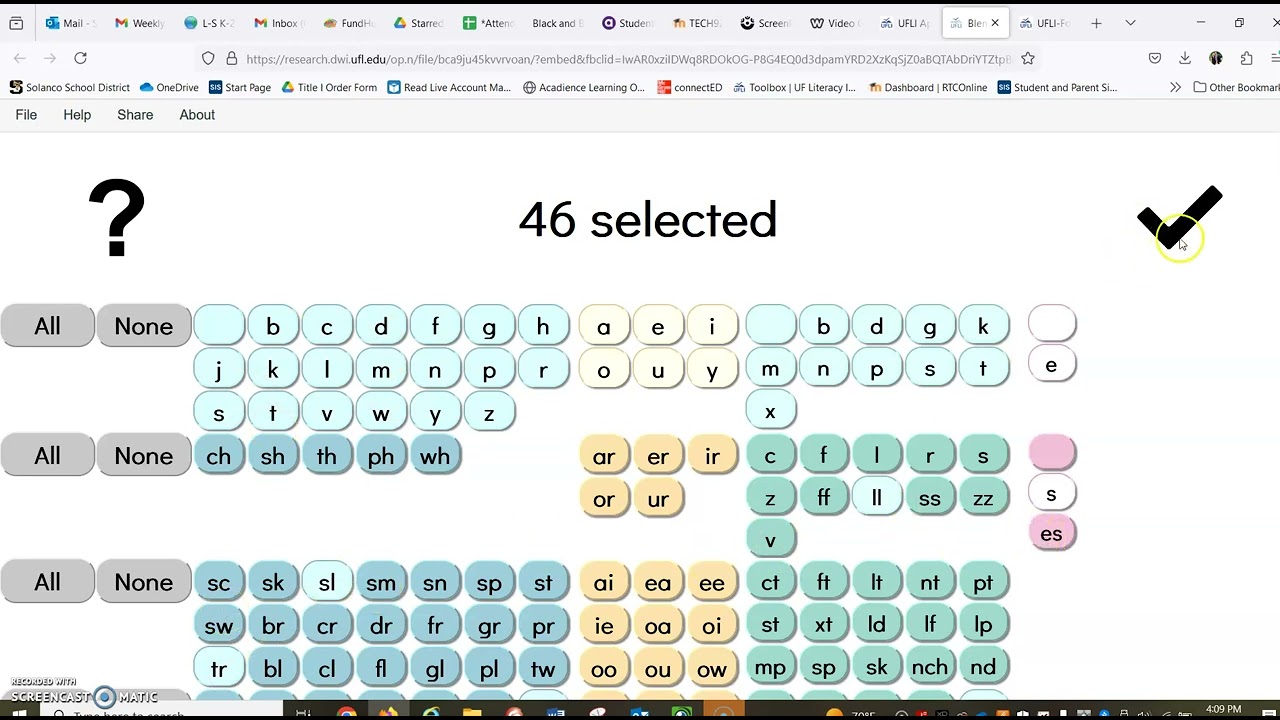Switch to the TECH9 browser tab

(x=697, y=23)
